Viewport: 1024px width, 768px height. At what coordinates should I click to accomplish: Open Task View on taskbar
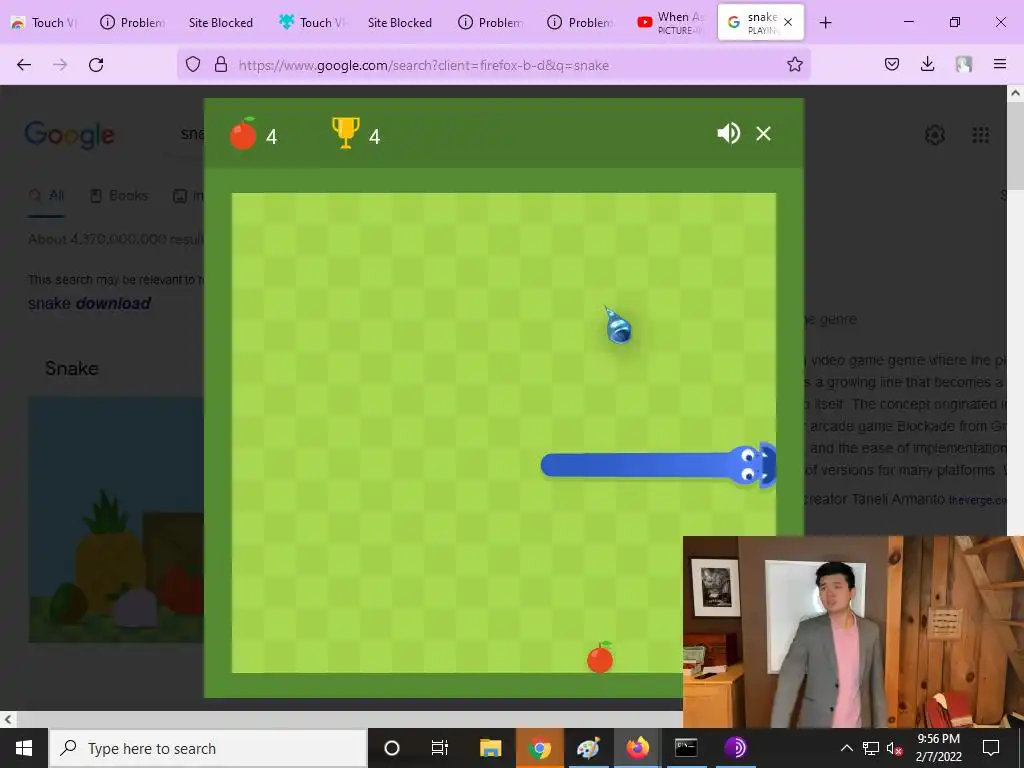[x=440, y=748]
